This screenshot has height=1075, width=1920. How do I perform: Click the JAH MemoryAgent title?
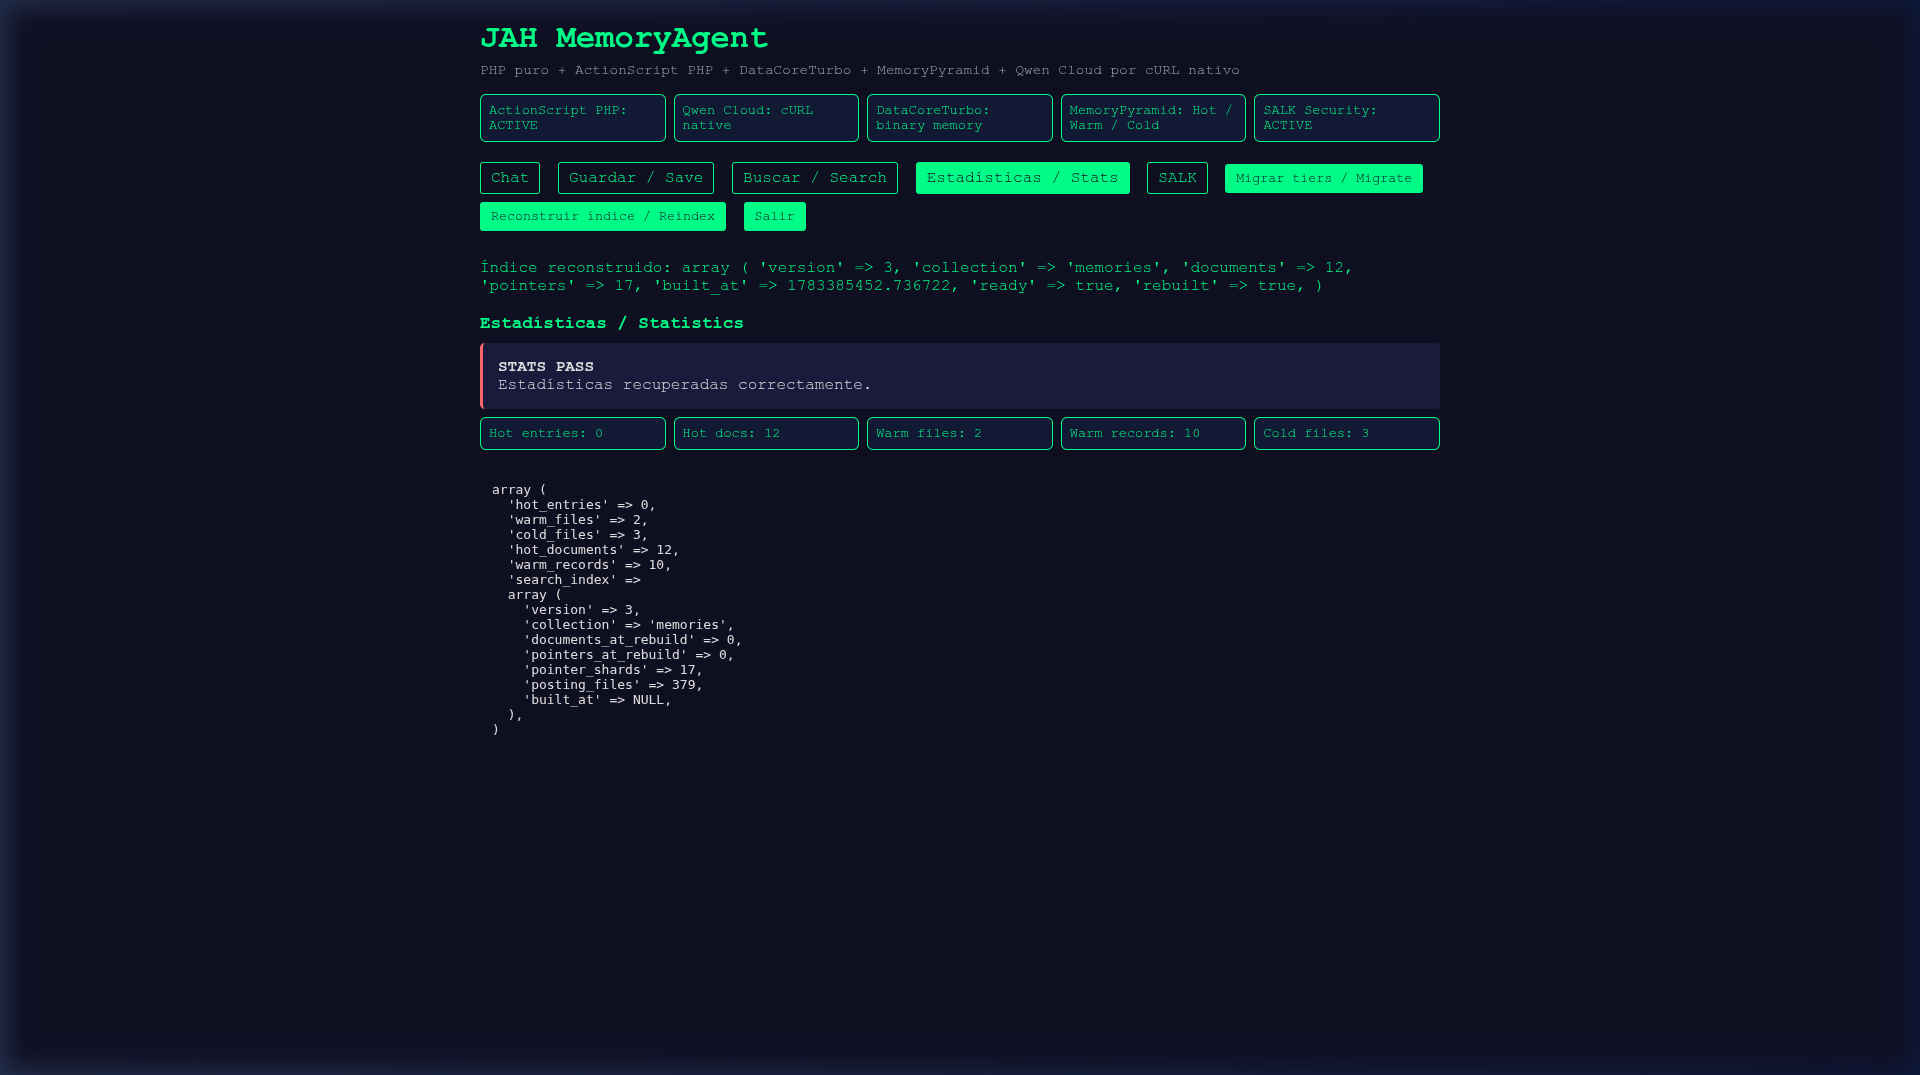623,38
